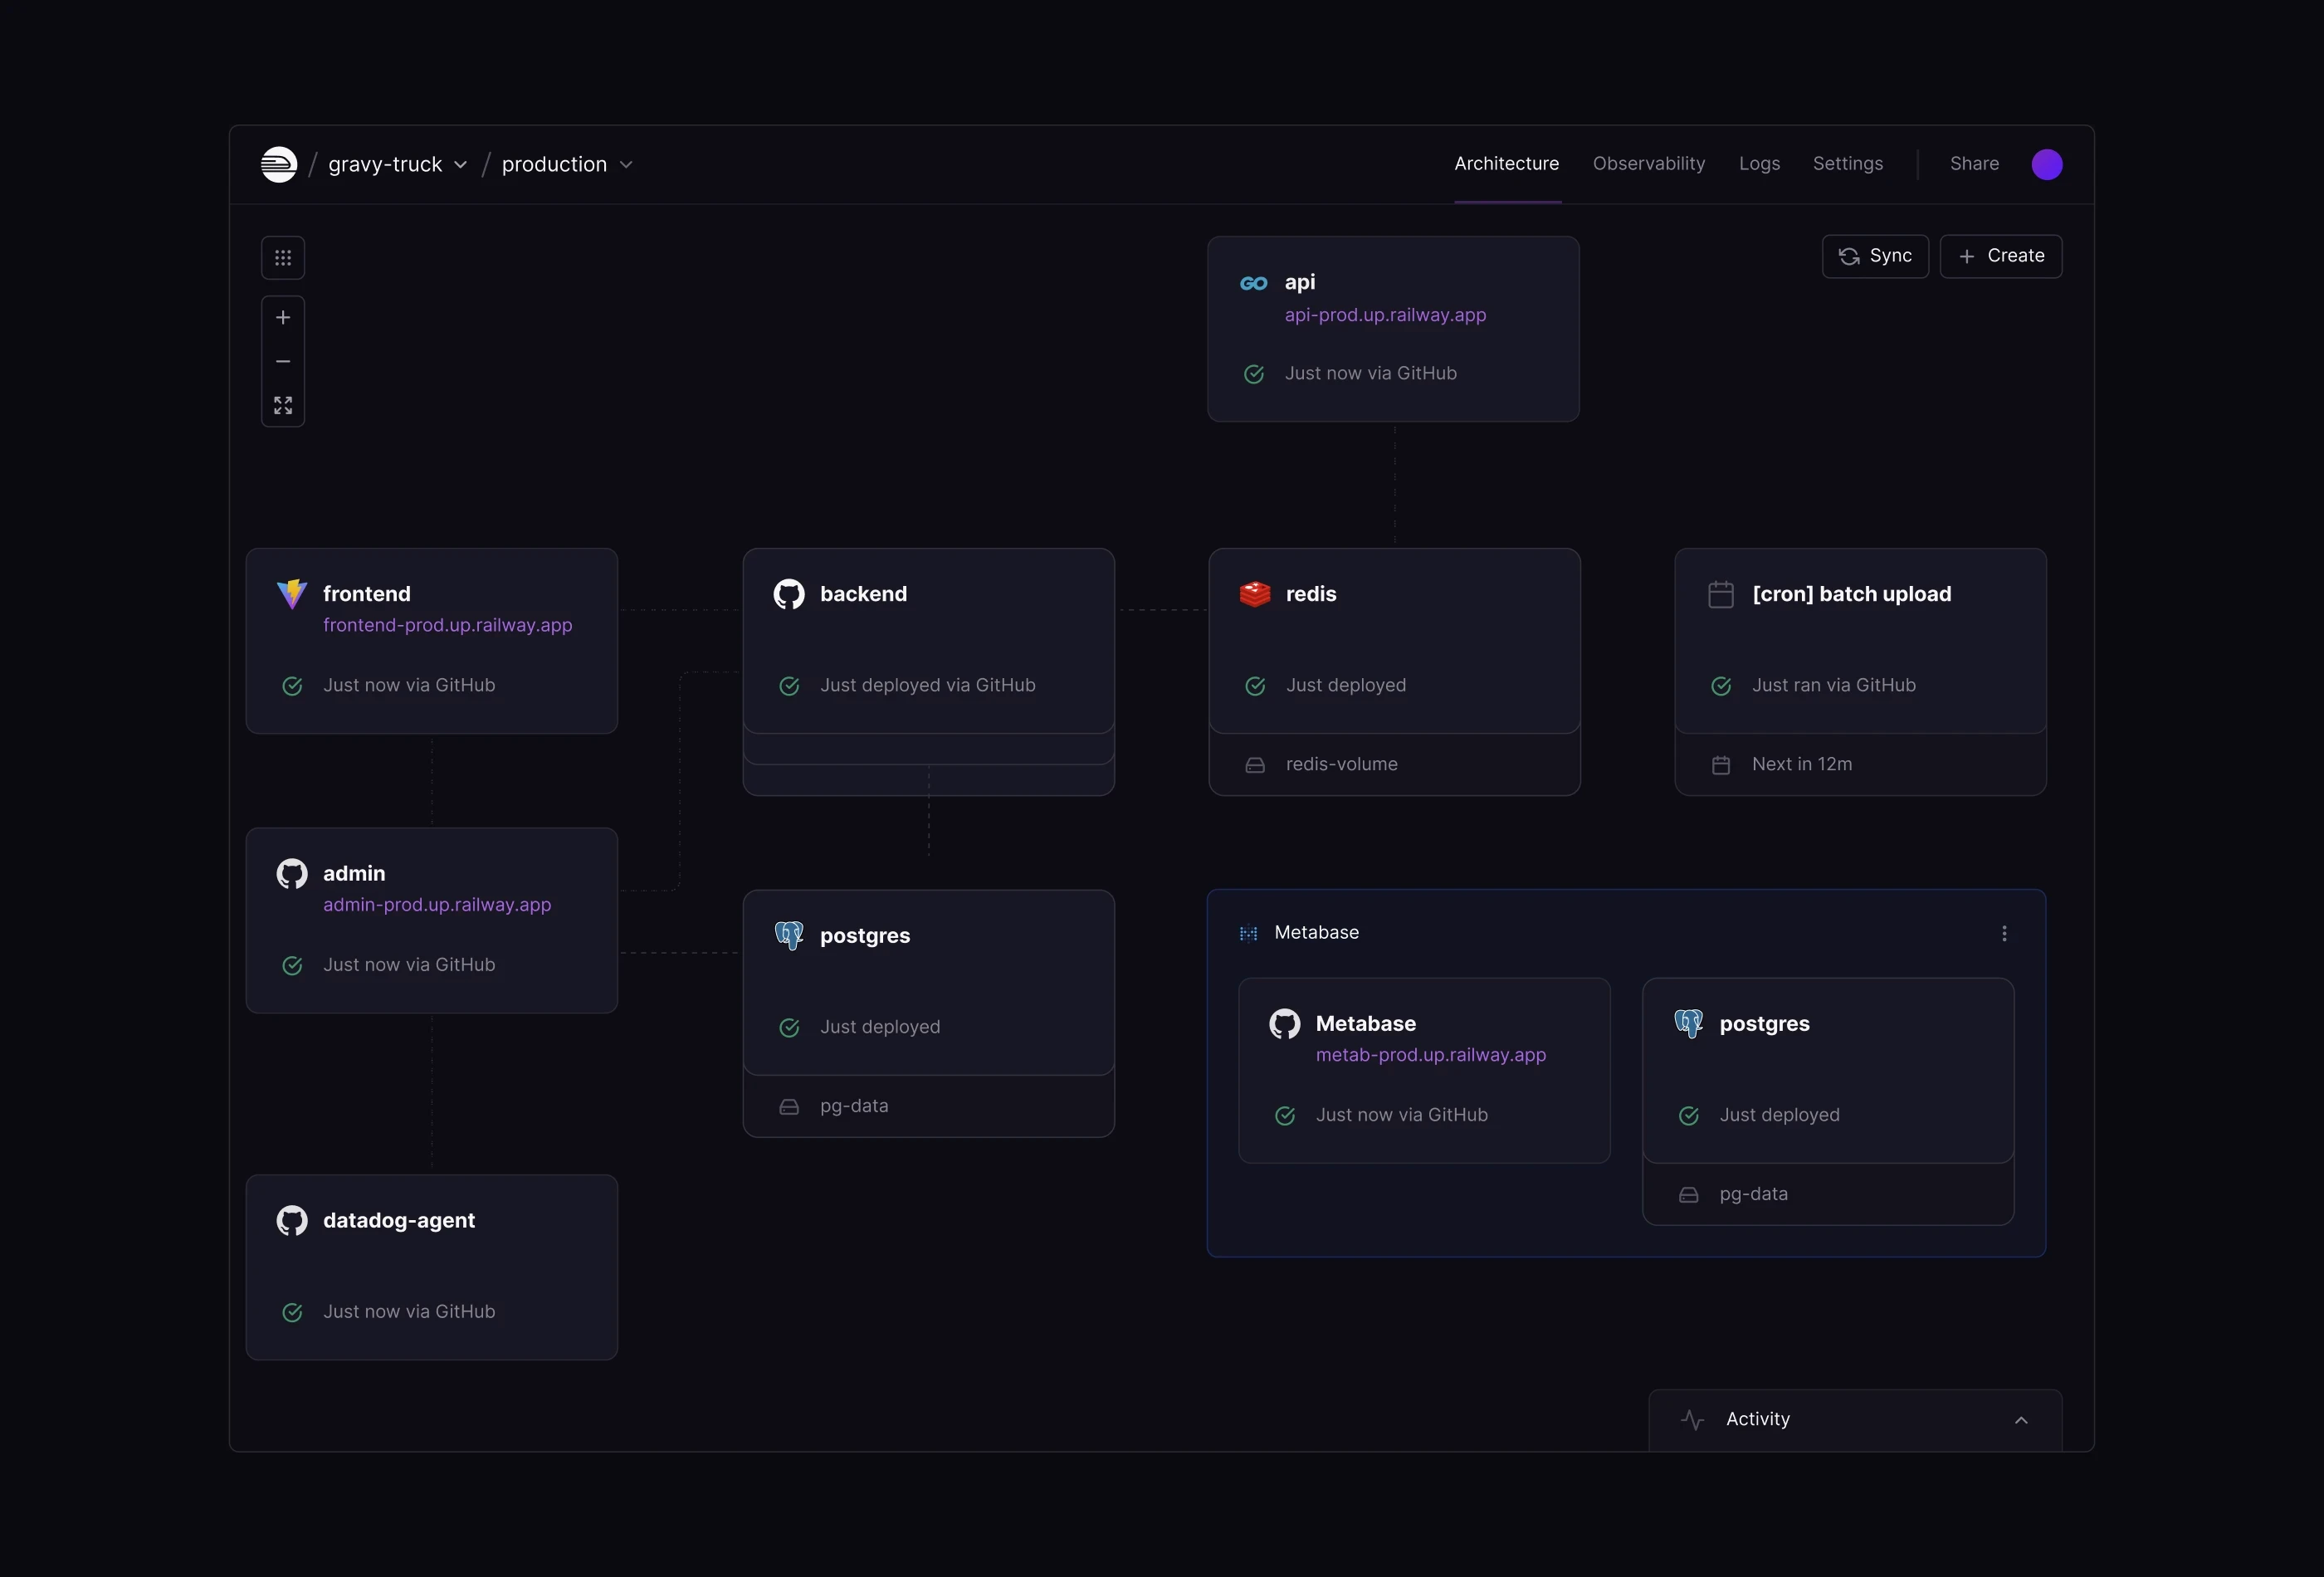Open the gravy-truck project dropdown
This screenshot has width=2324, height=1577.
397,164
